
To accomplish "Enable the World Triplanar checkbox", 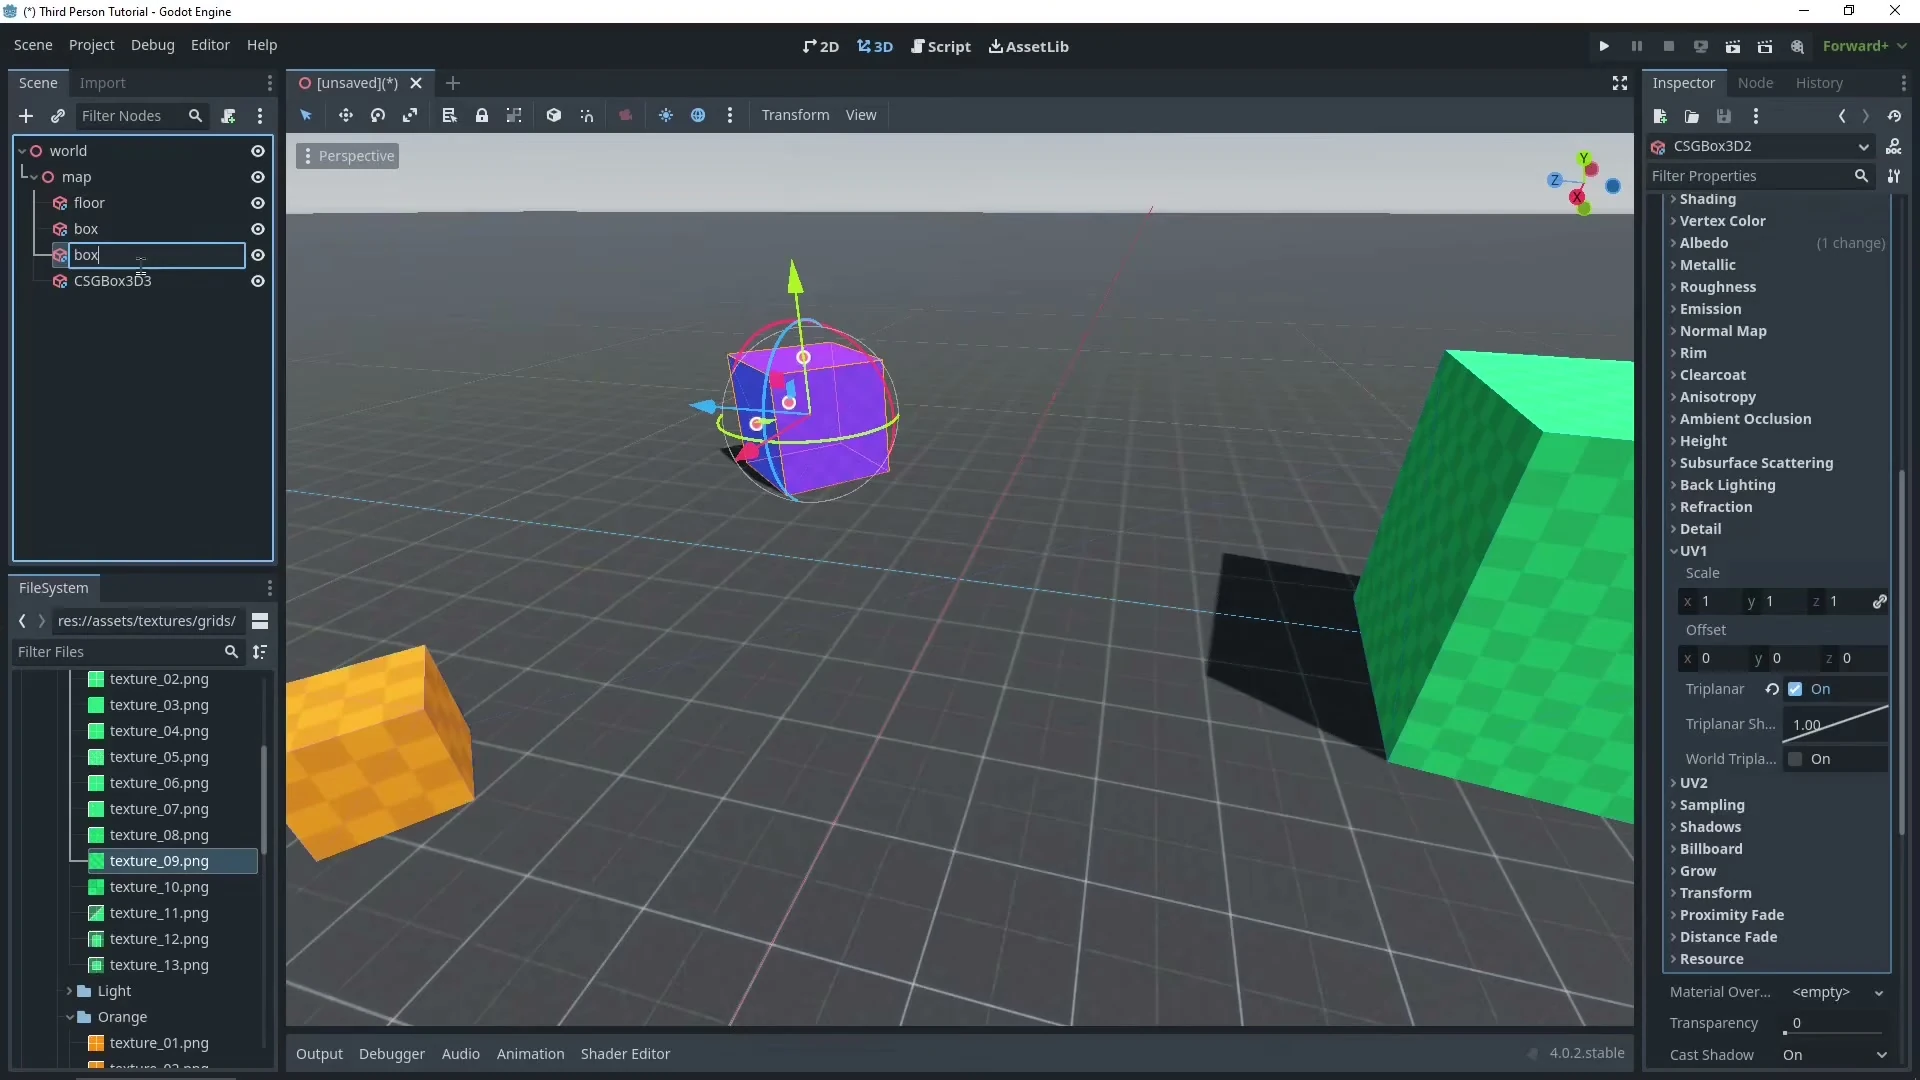I will click(1795, 759).
